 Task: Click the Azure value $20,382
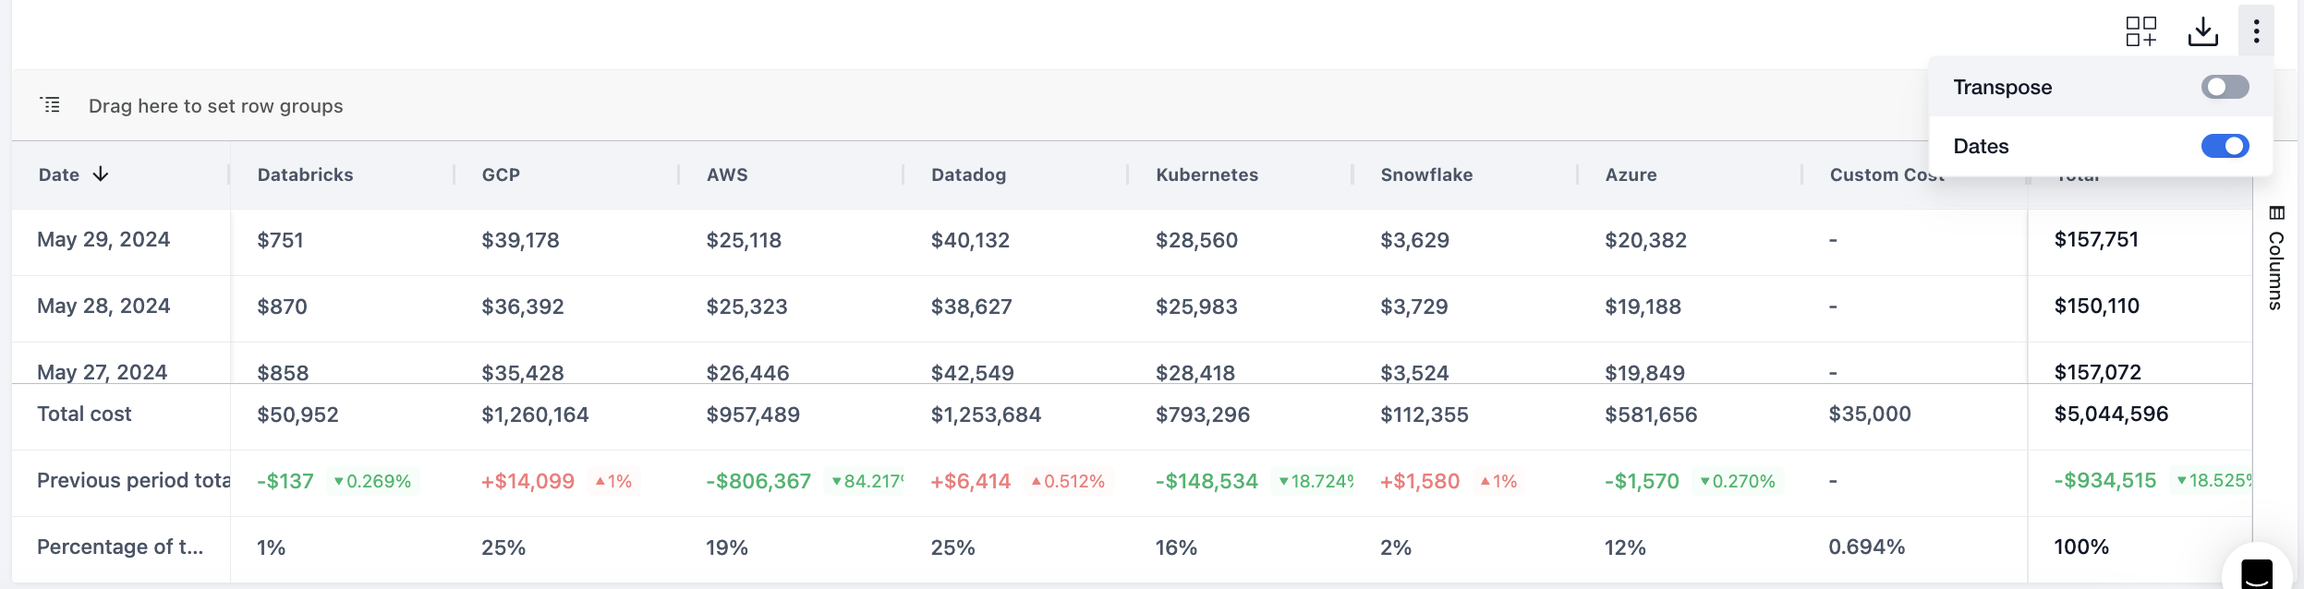1645,240
